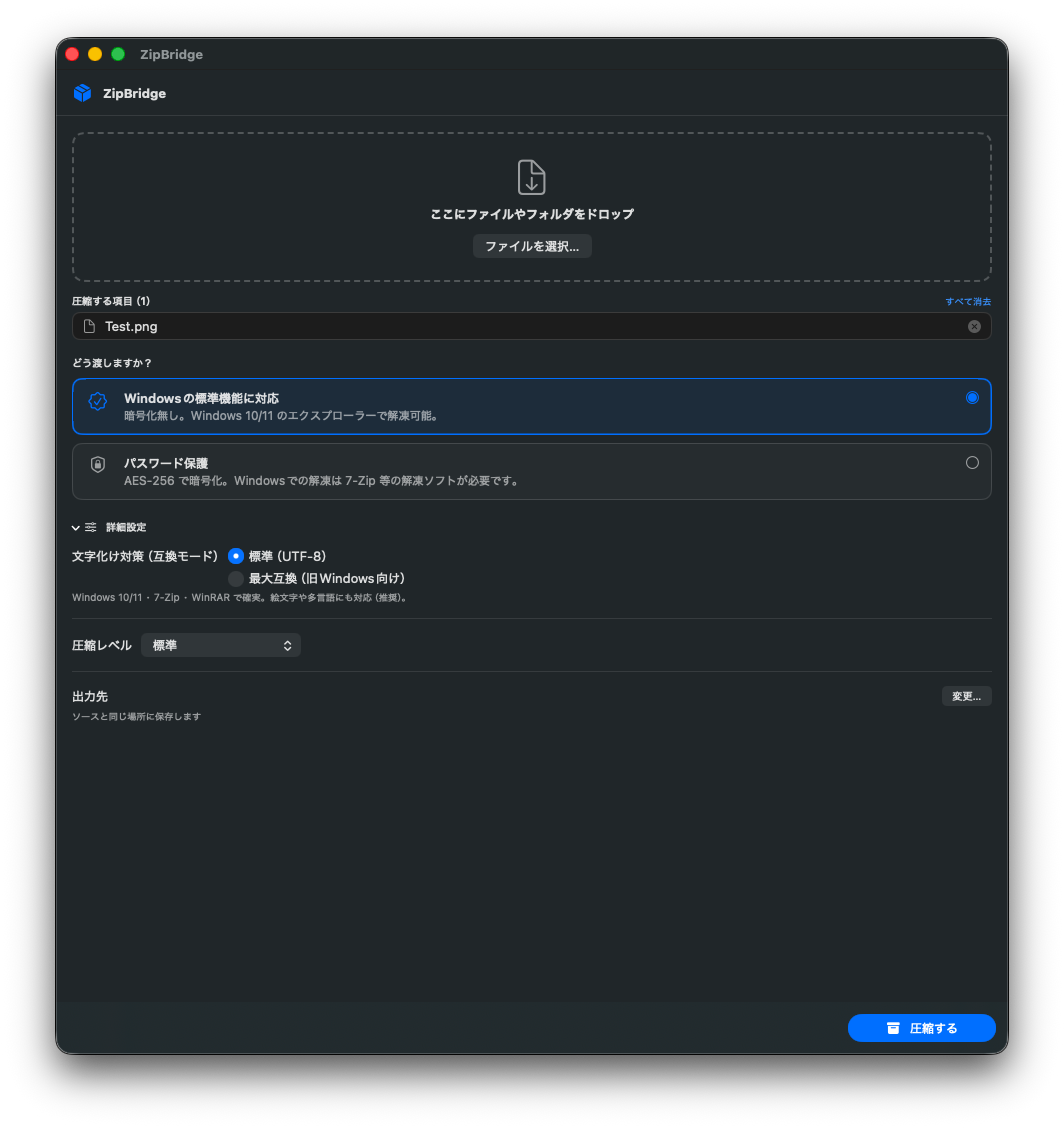Click the Windowsの標準機能に対応 option title
This screenshot has height=1128, width=1064.
tap(201, 399)
